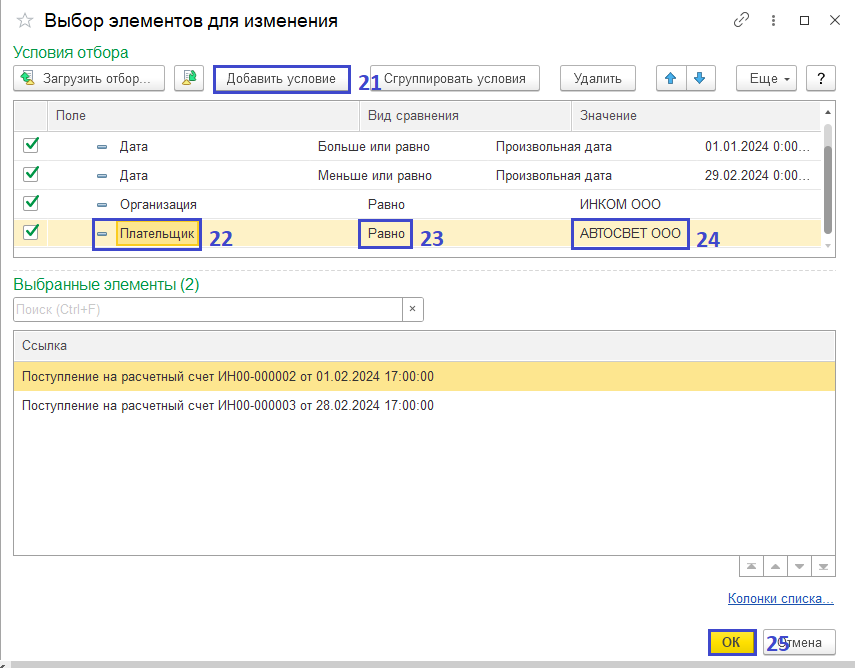This screenshot has width=855, height=668.
Task: Click the favorites star icon in title
Action: (x=25, y=21)
